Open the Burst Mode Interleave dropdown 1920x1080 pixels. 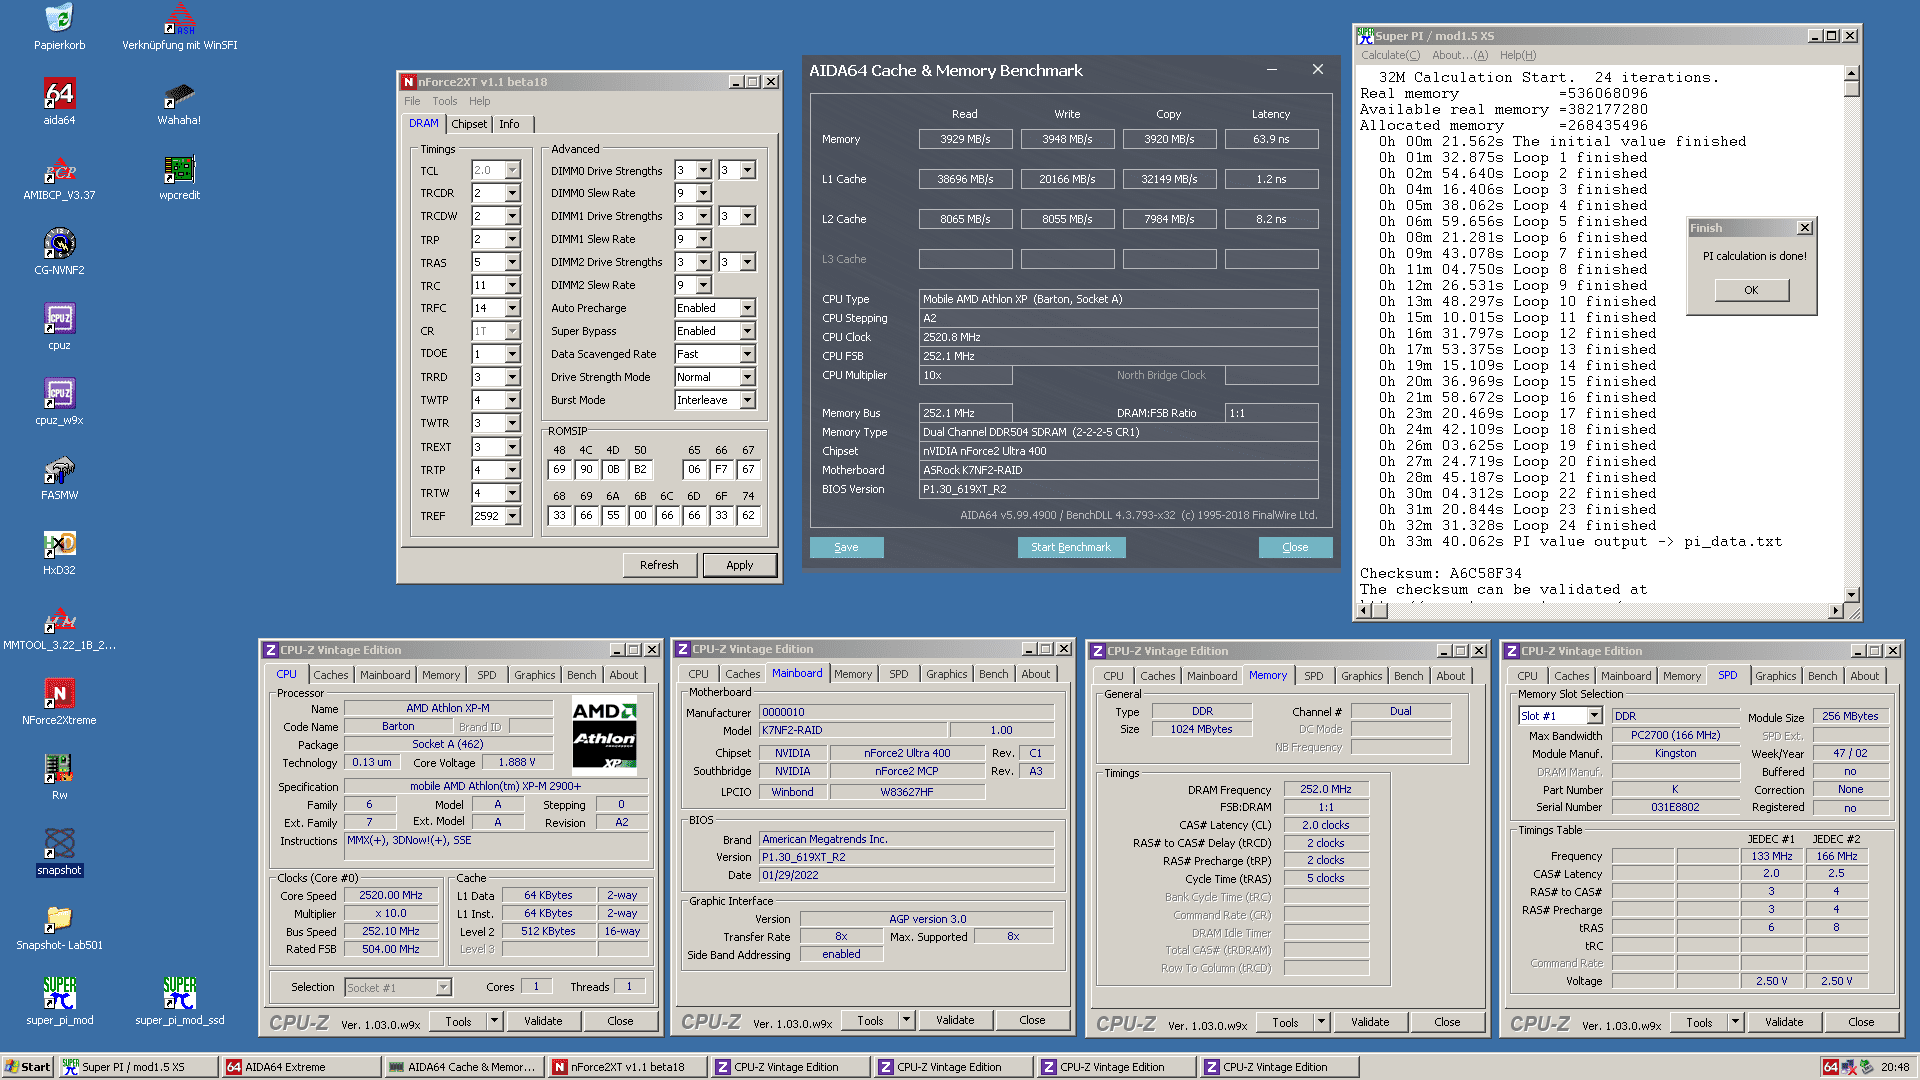tap(747, 400)
